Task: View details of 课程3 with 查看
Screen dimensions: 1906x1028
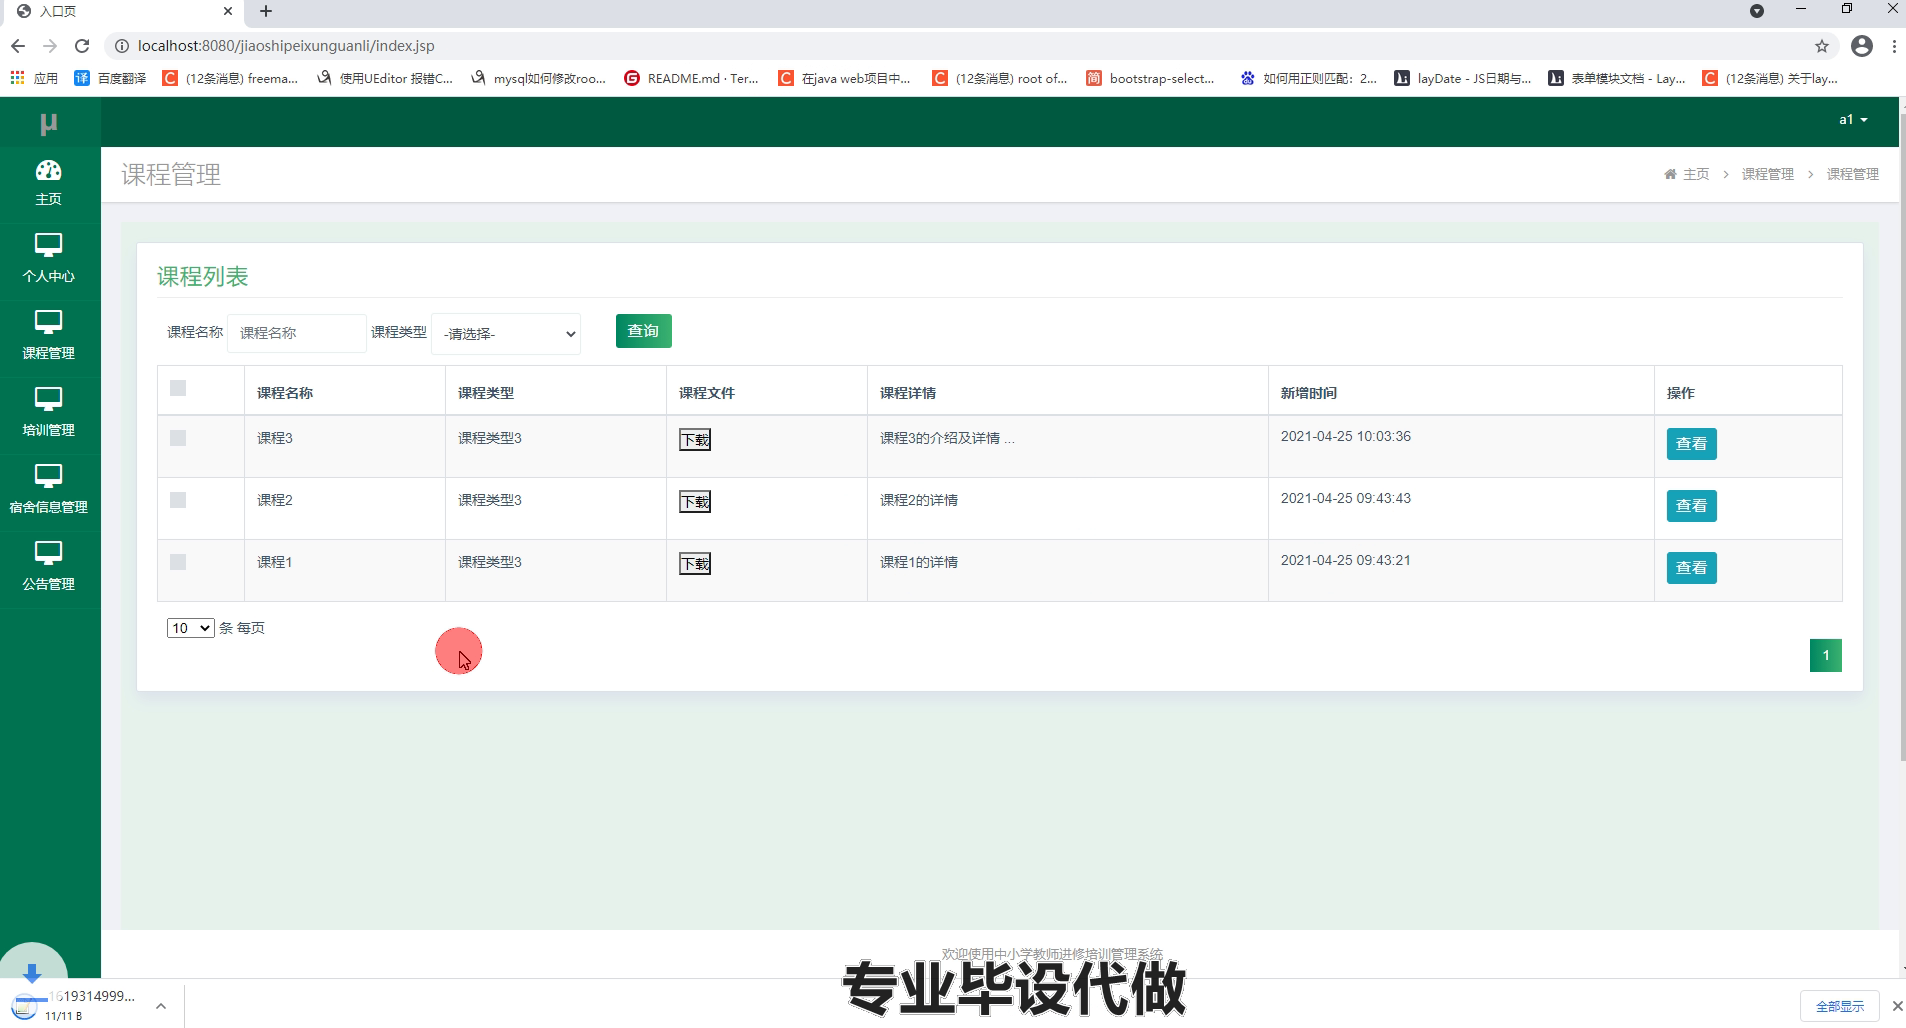Action: tap(1691, 444)
